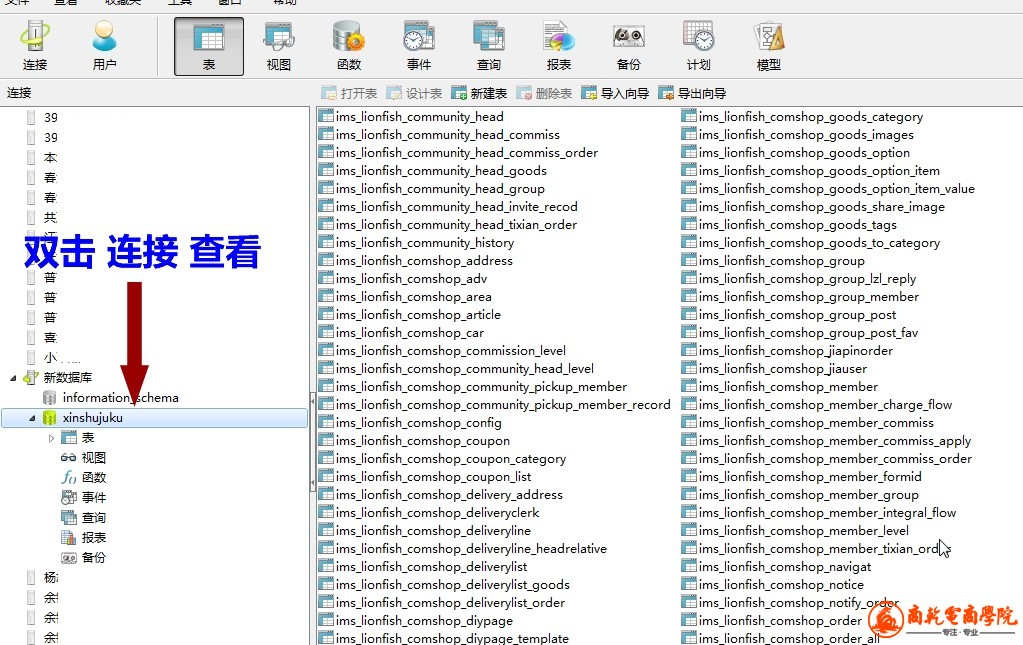The width and height of the screenshot is (1023, 645).
Task: Open the 函数 (Function) toolbar icon
Action: [349, 46]
